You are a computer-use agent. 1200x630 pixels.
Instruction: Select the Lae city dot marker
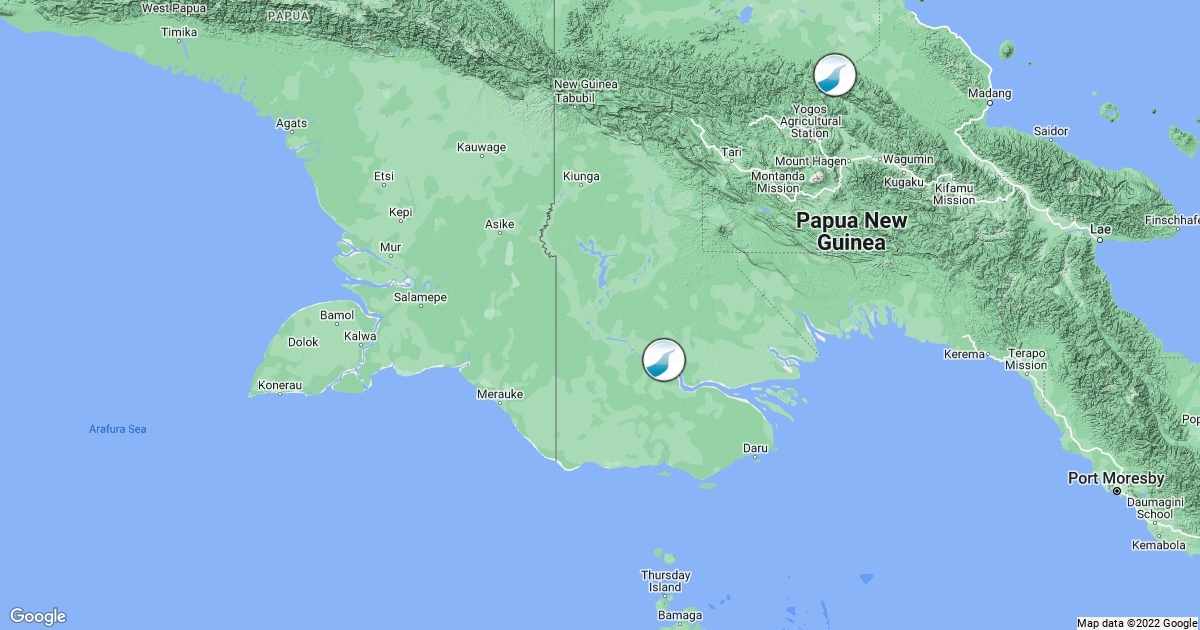tap(1100, 240)
